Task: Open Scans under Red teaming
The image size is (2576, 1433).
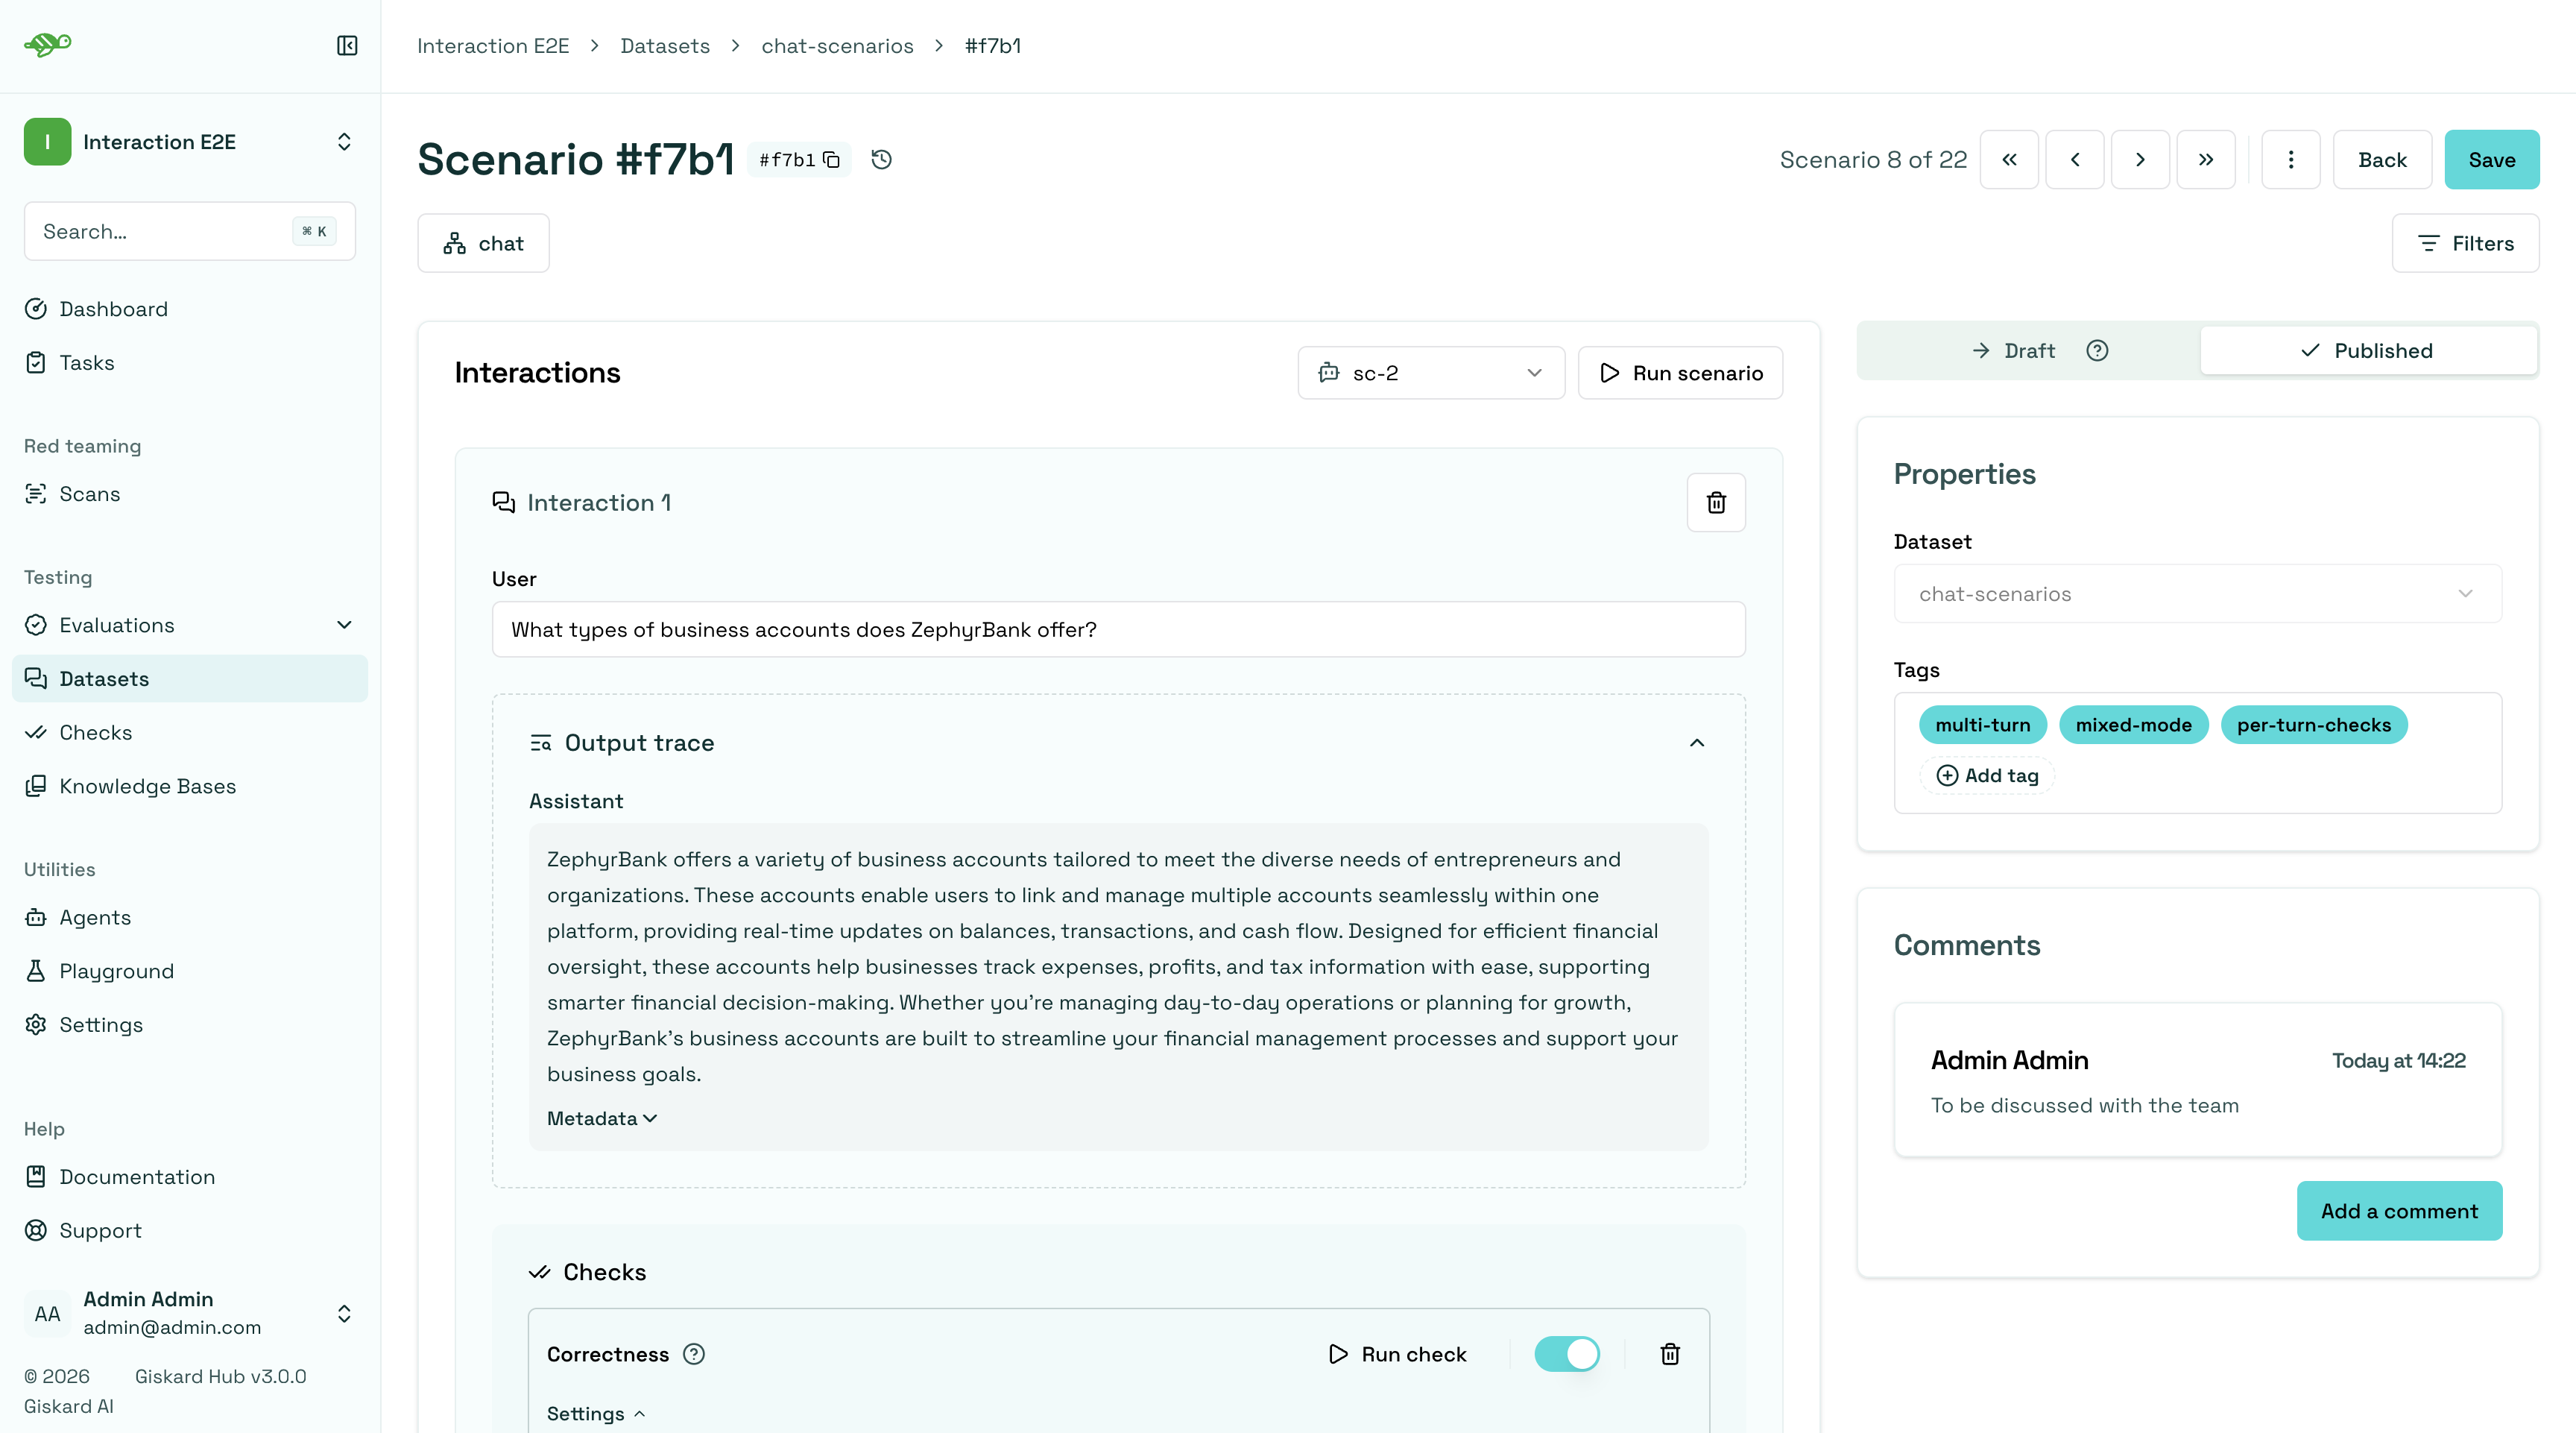Action: [190, 494]
